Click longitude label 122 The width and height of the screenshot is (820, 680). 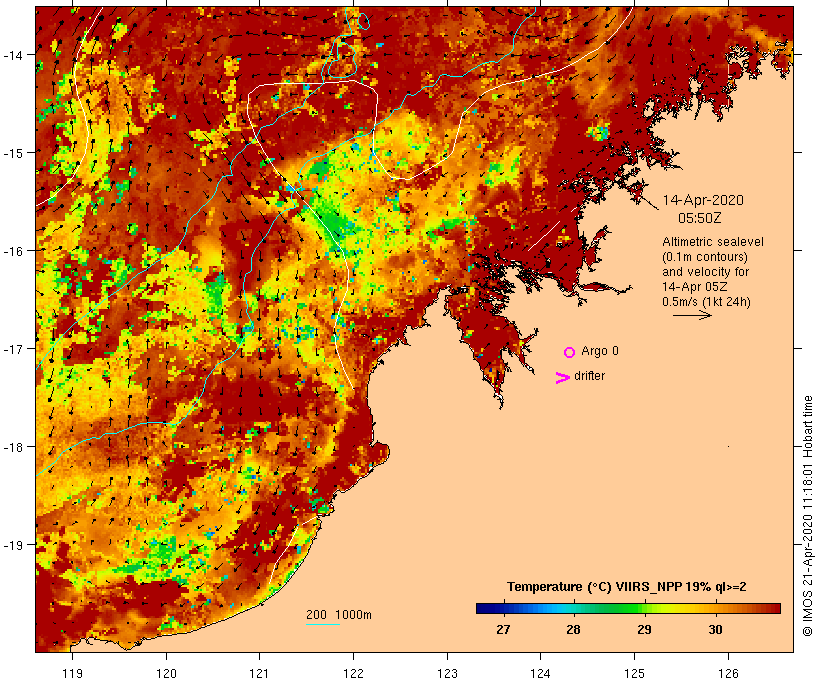[x=354, y=673]
